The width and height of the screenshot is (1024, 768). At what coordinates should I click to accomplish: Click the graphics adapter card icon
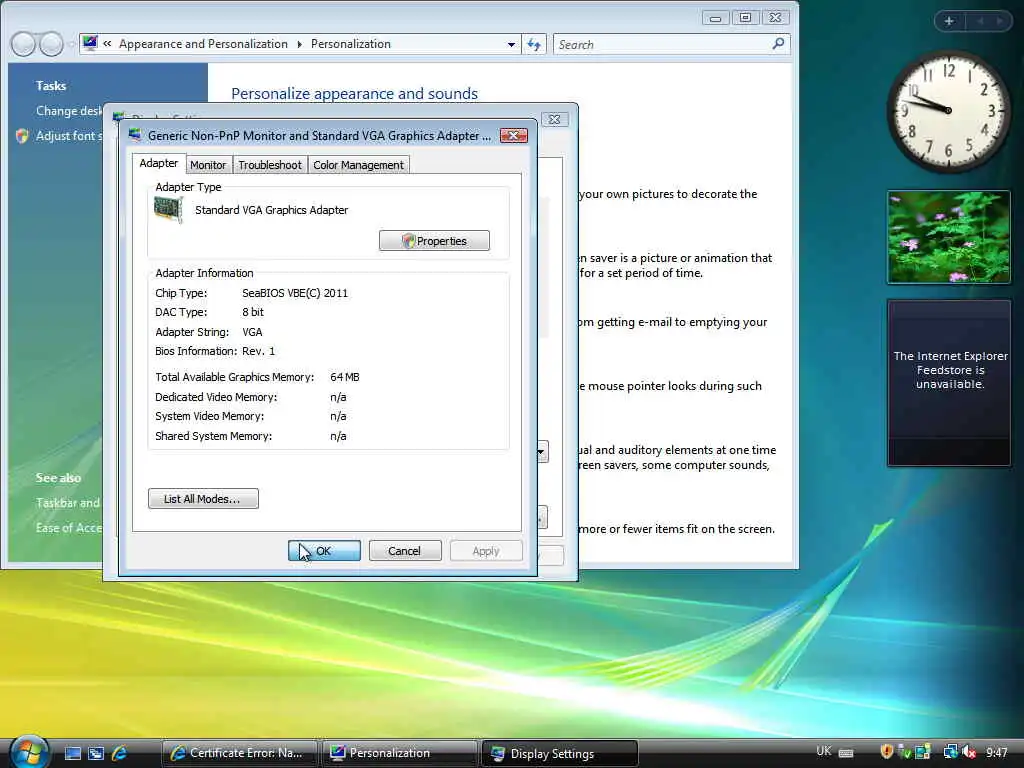pos(168,210)
